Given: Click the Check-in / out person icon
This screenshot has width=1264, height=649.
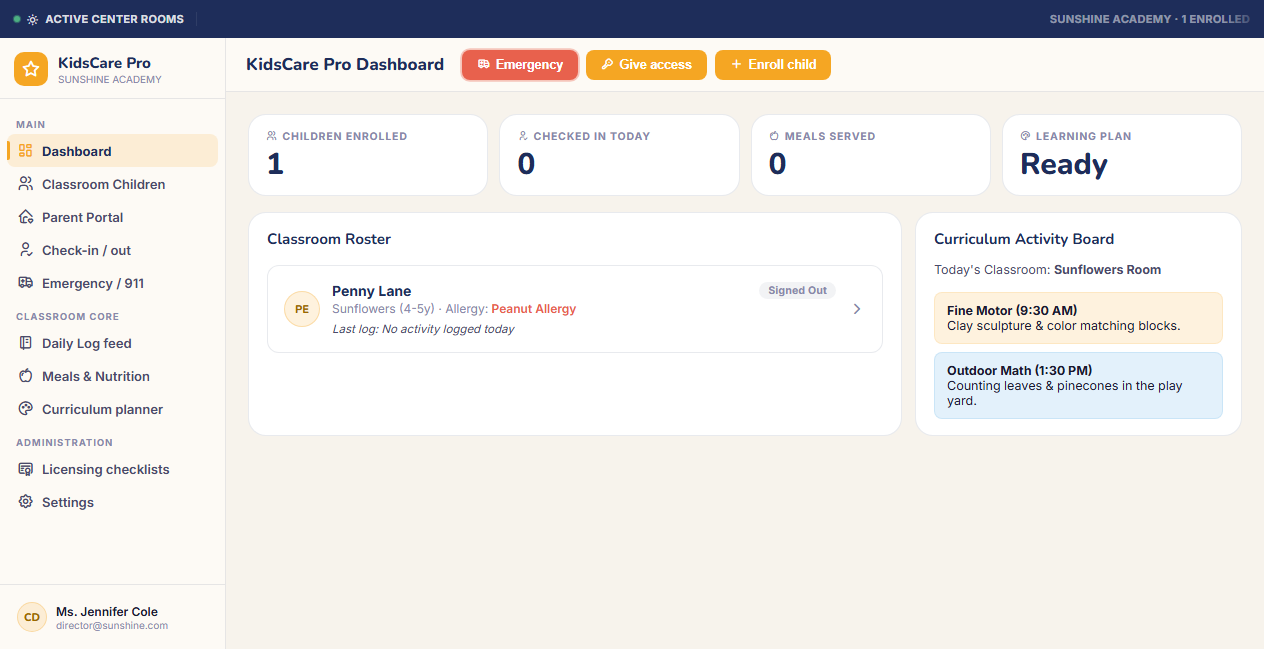Looking at the screenshot, I should click(26, 250).
